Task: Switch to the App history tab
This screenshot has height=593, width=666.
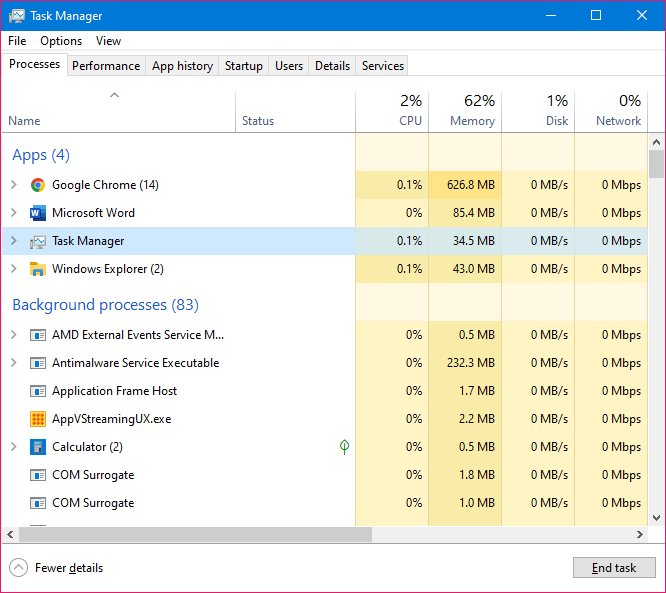Action: [182, 66]
